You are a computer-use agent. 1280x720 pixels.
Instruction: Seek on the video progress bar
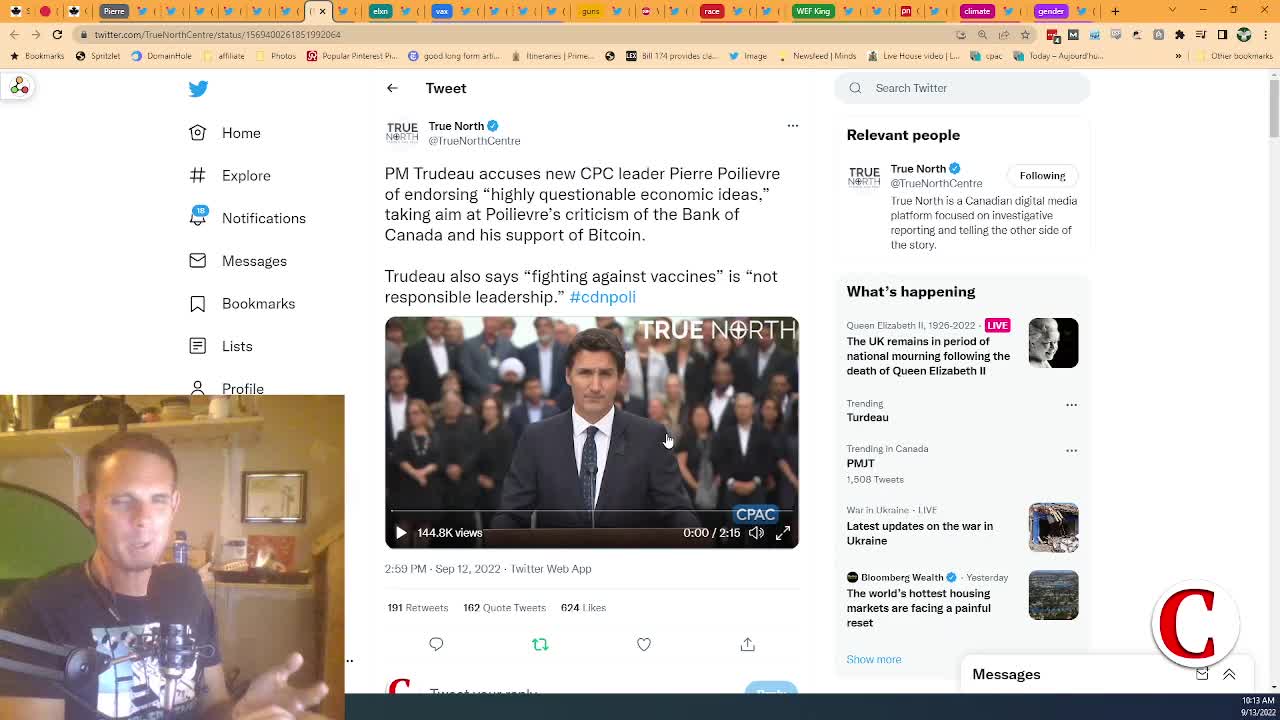click(591, 511)
